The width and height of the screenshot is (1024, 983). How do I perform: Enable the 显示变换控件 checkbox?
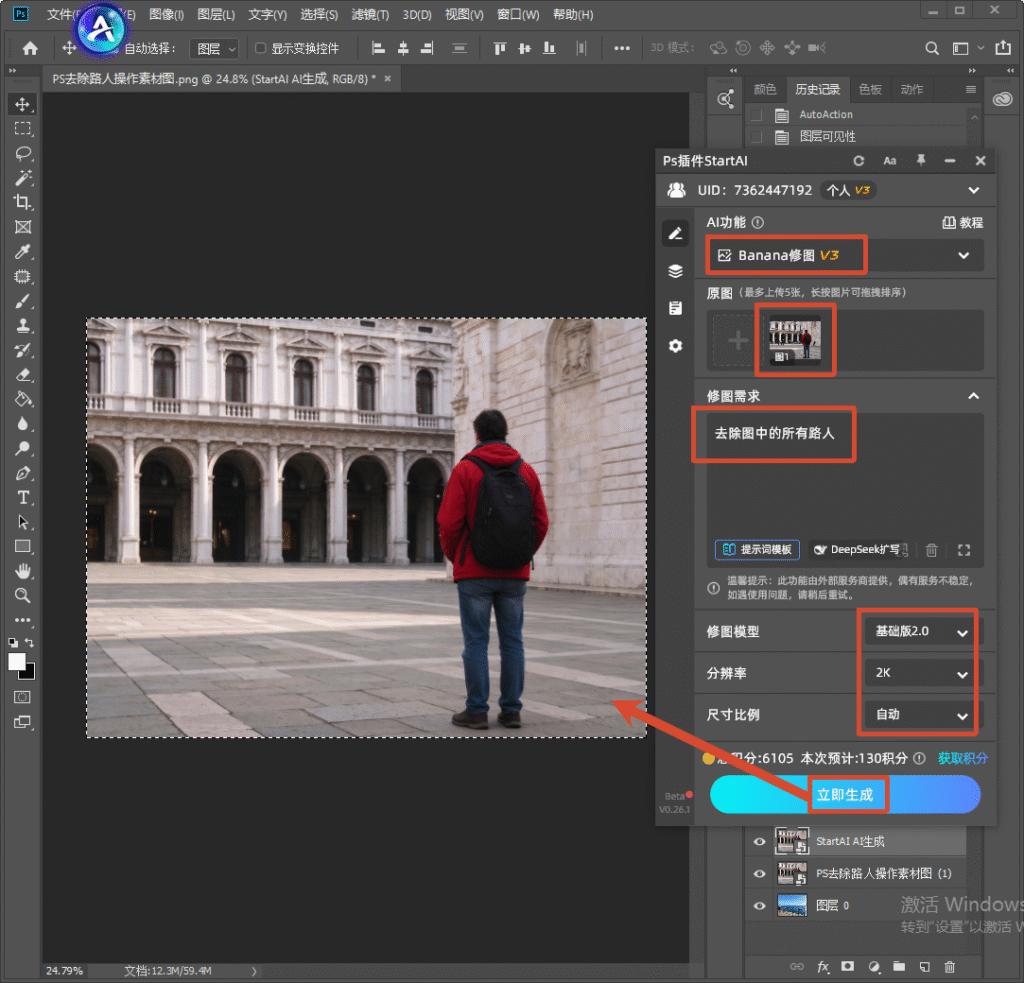[261, 48]
